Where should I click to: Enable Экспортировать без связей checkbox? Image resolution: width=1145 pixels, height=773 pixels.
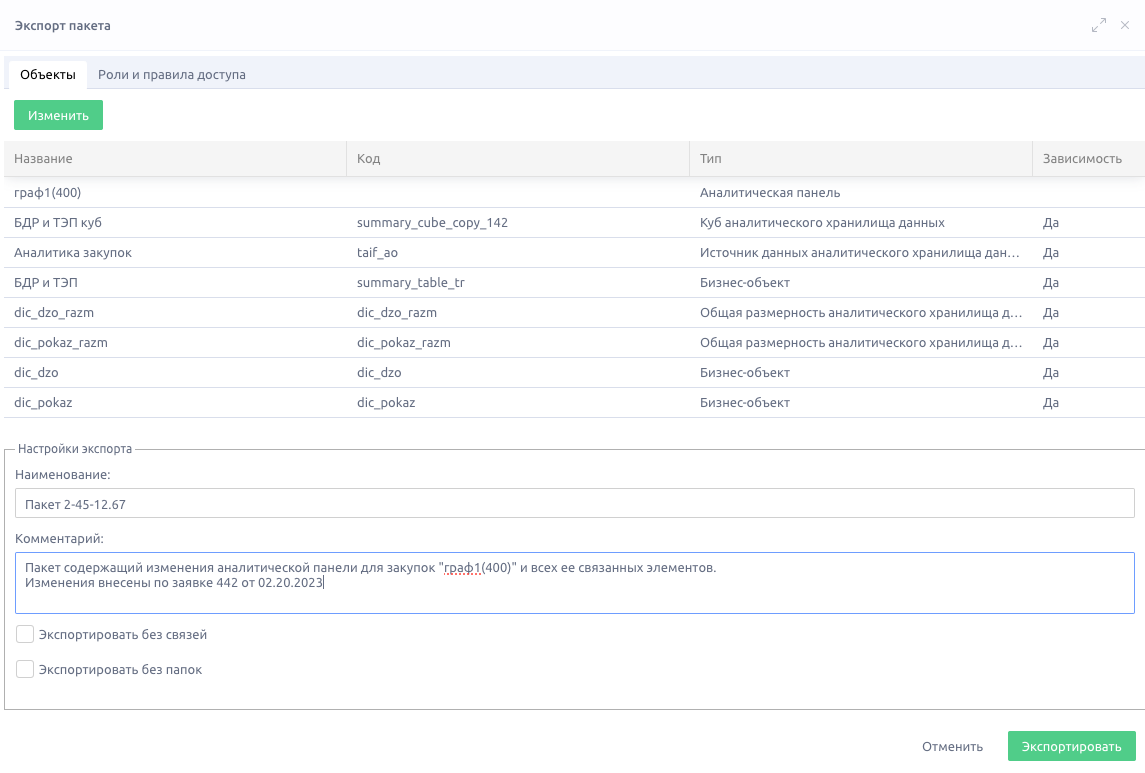25,634
